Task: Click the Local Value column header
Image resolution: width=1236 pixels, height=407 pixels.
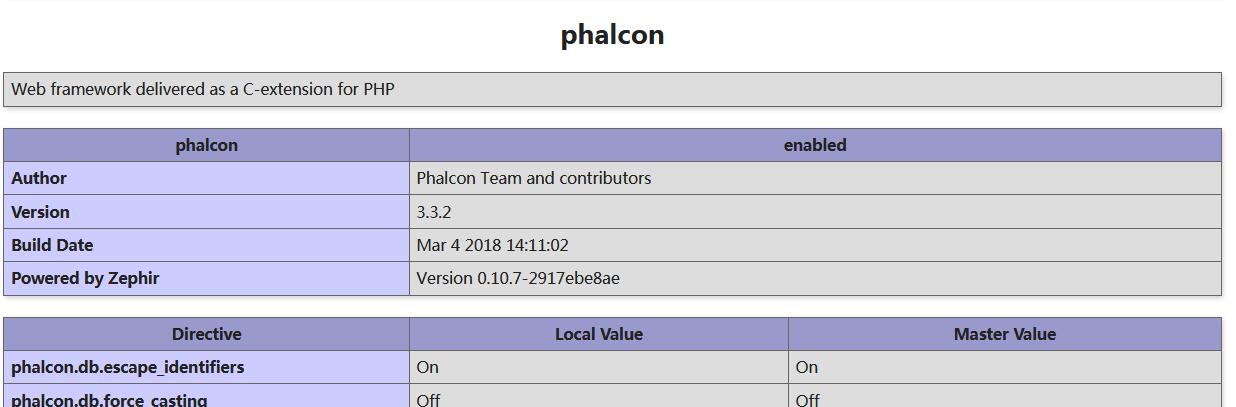Action: pyautogui.click(x=598, y=334)
